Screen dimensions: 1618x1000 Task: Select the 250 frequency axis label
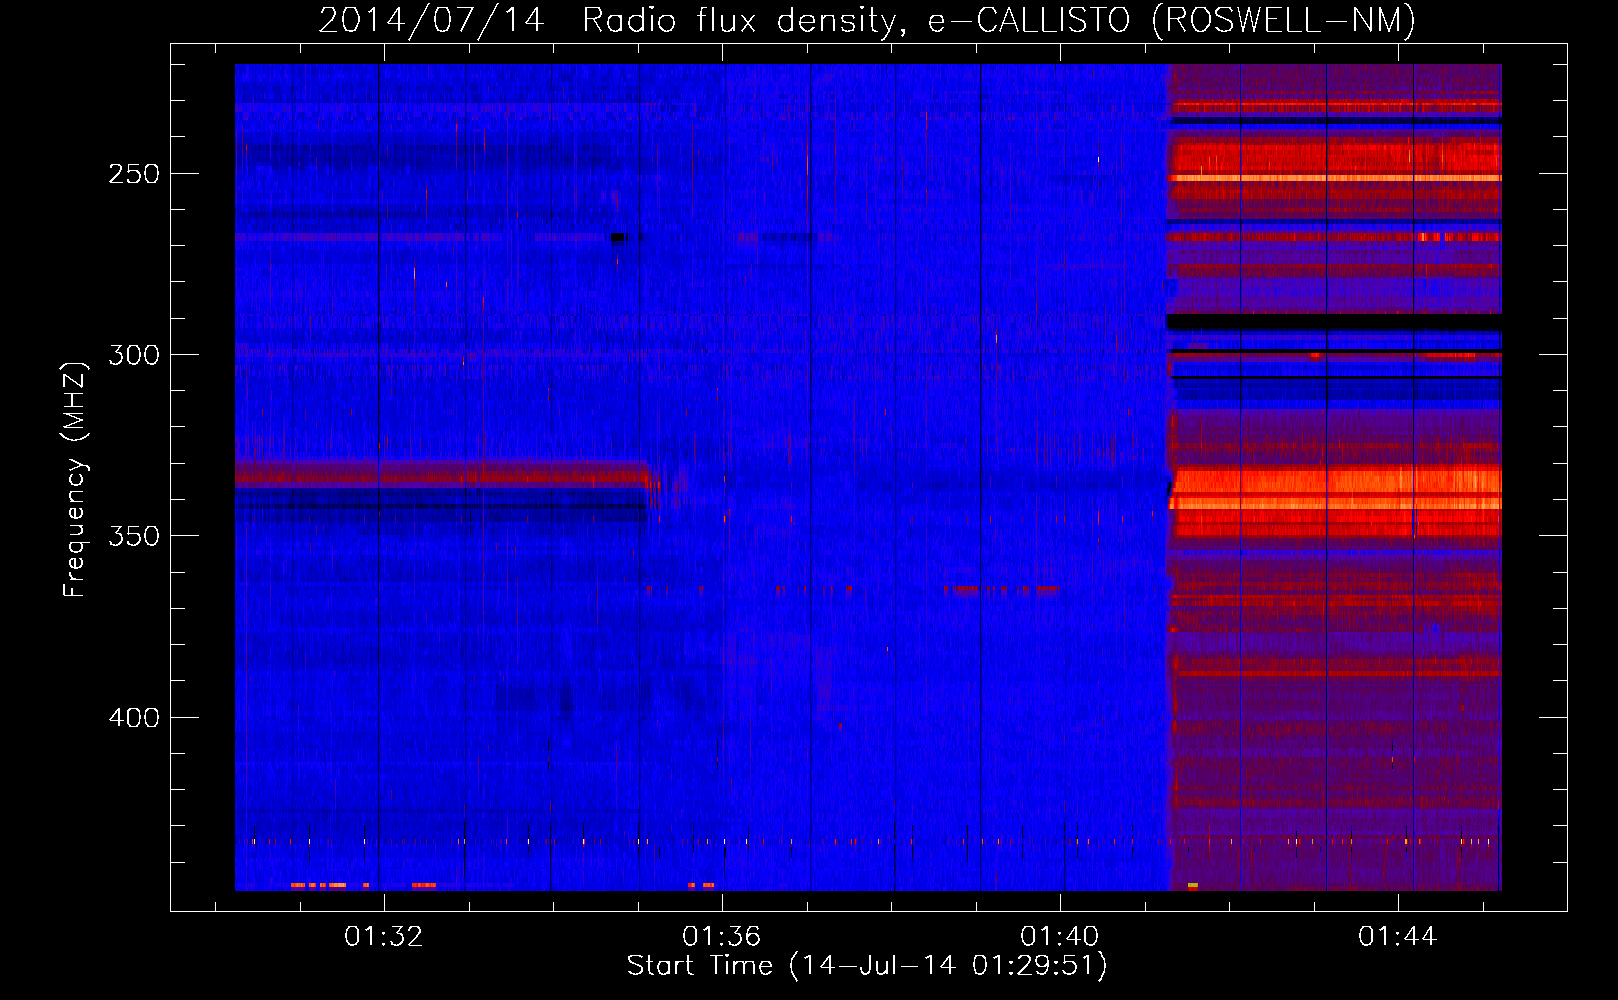click(134, 174)
